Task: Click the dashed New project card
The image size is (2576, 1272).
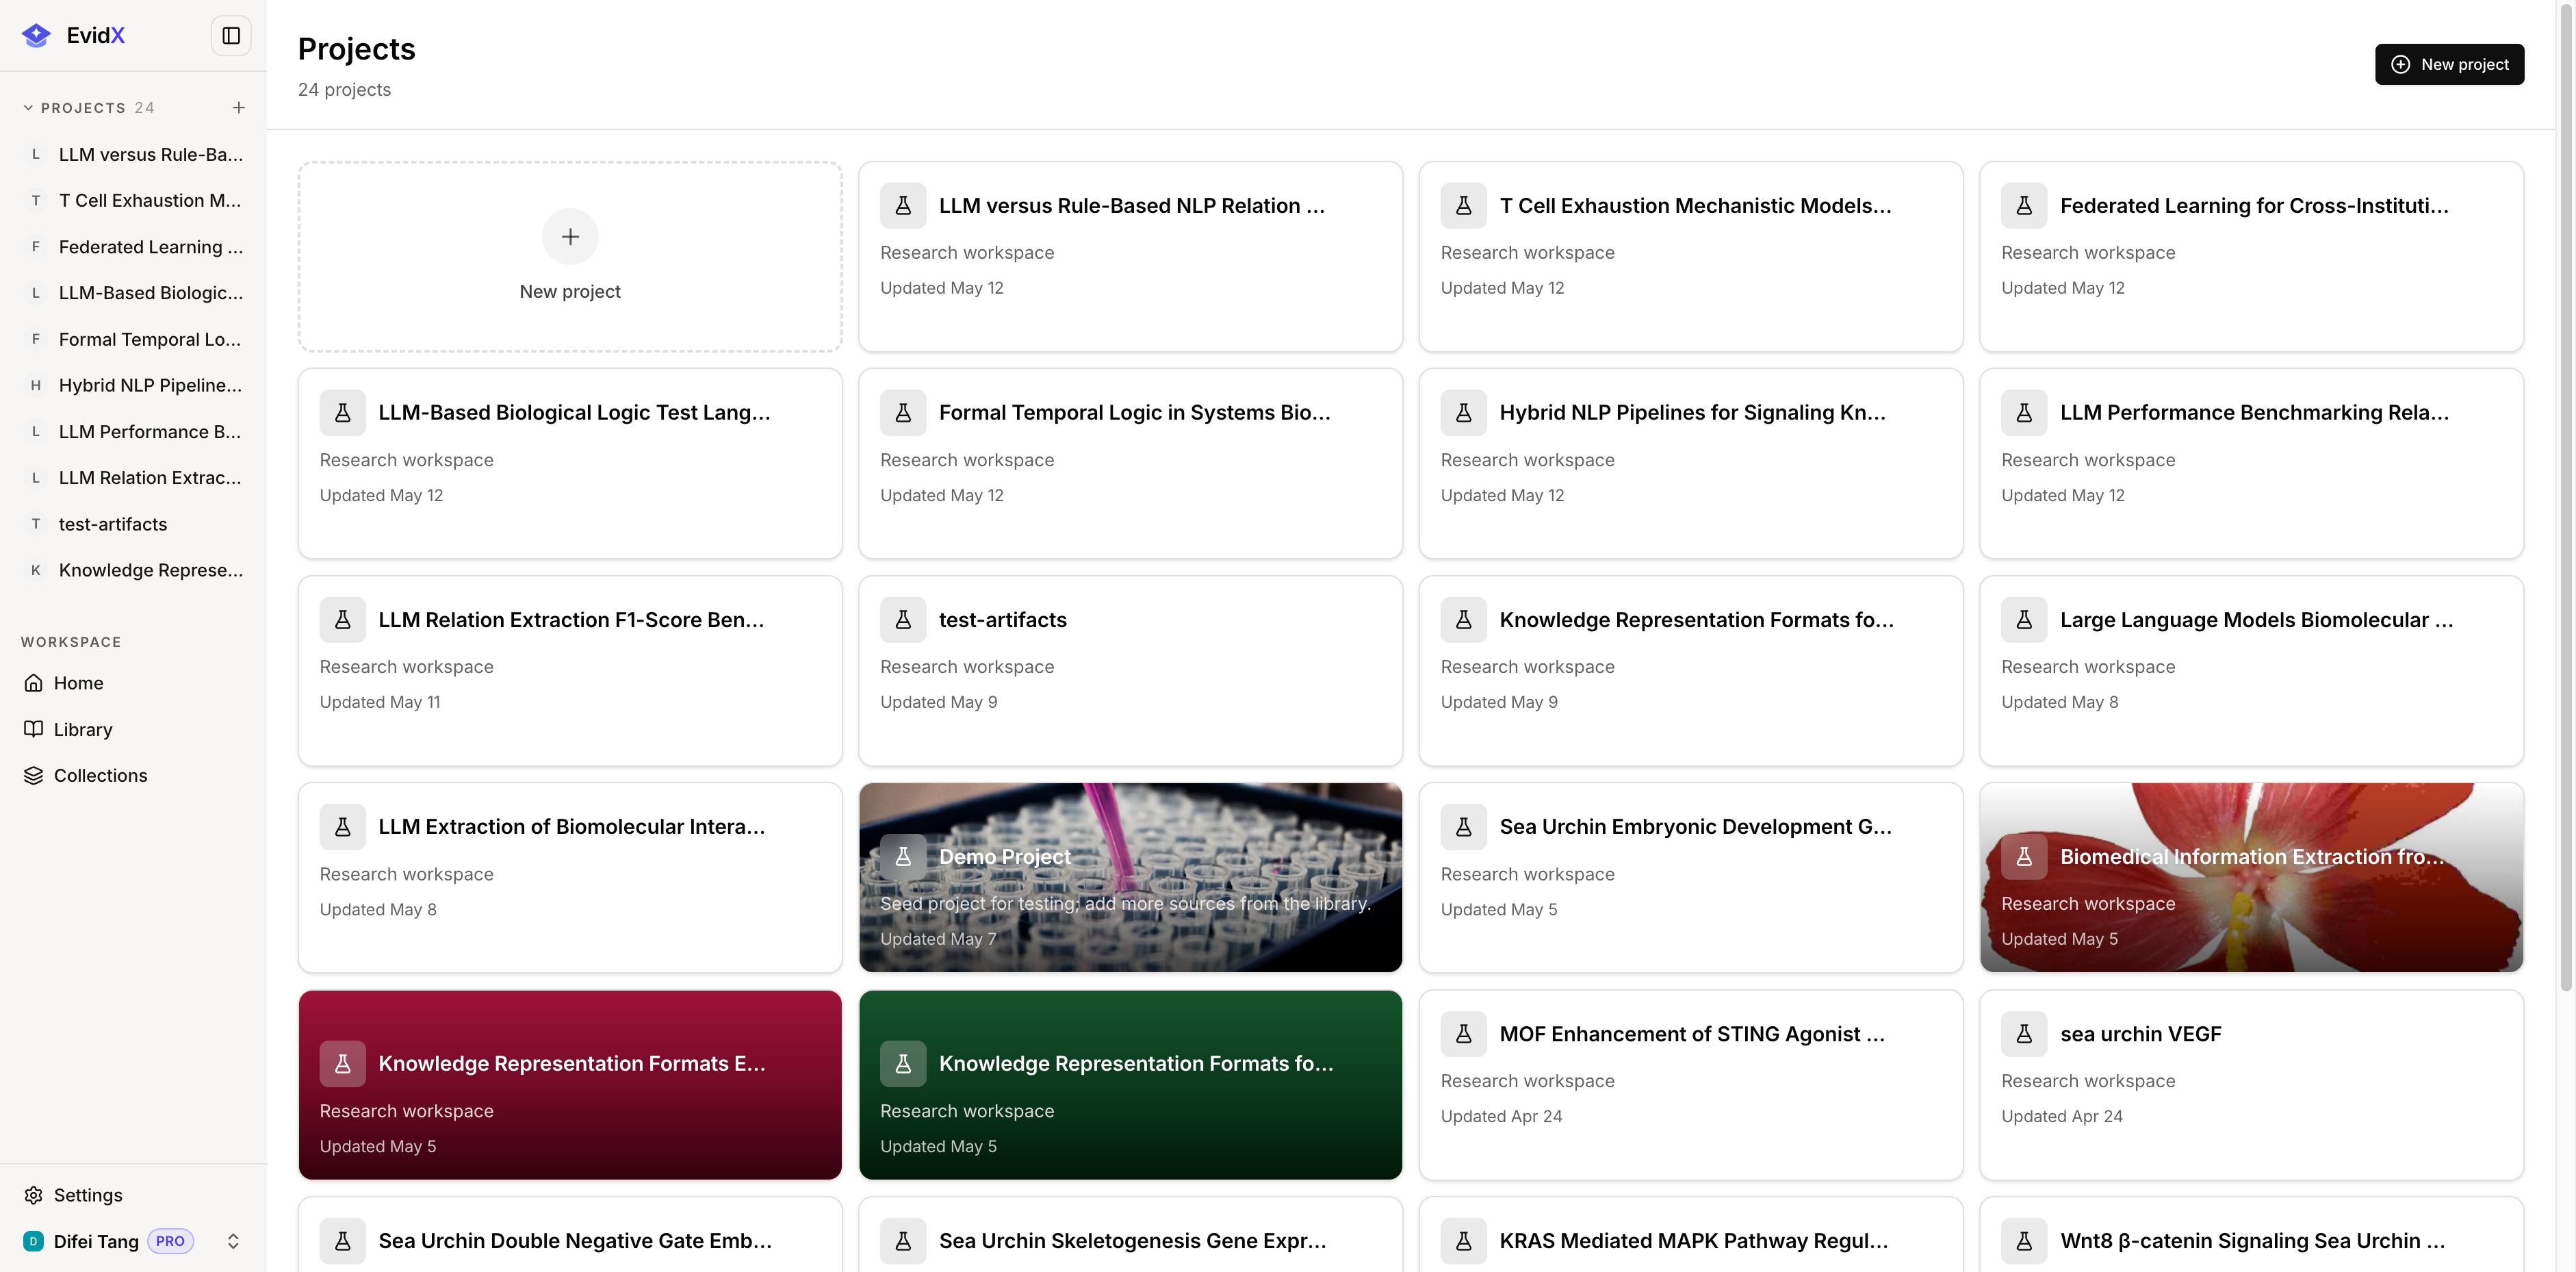Action: [x=570, y=257]
